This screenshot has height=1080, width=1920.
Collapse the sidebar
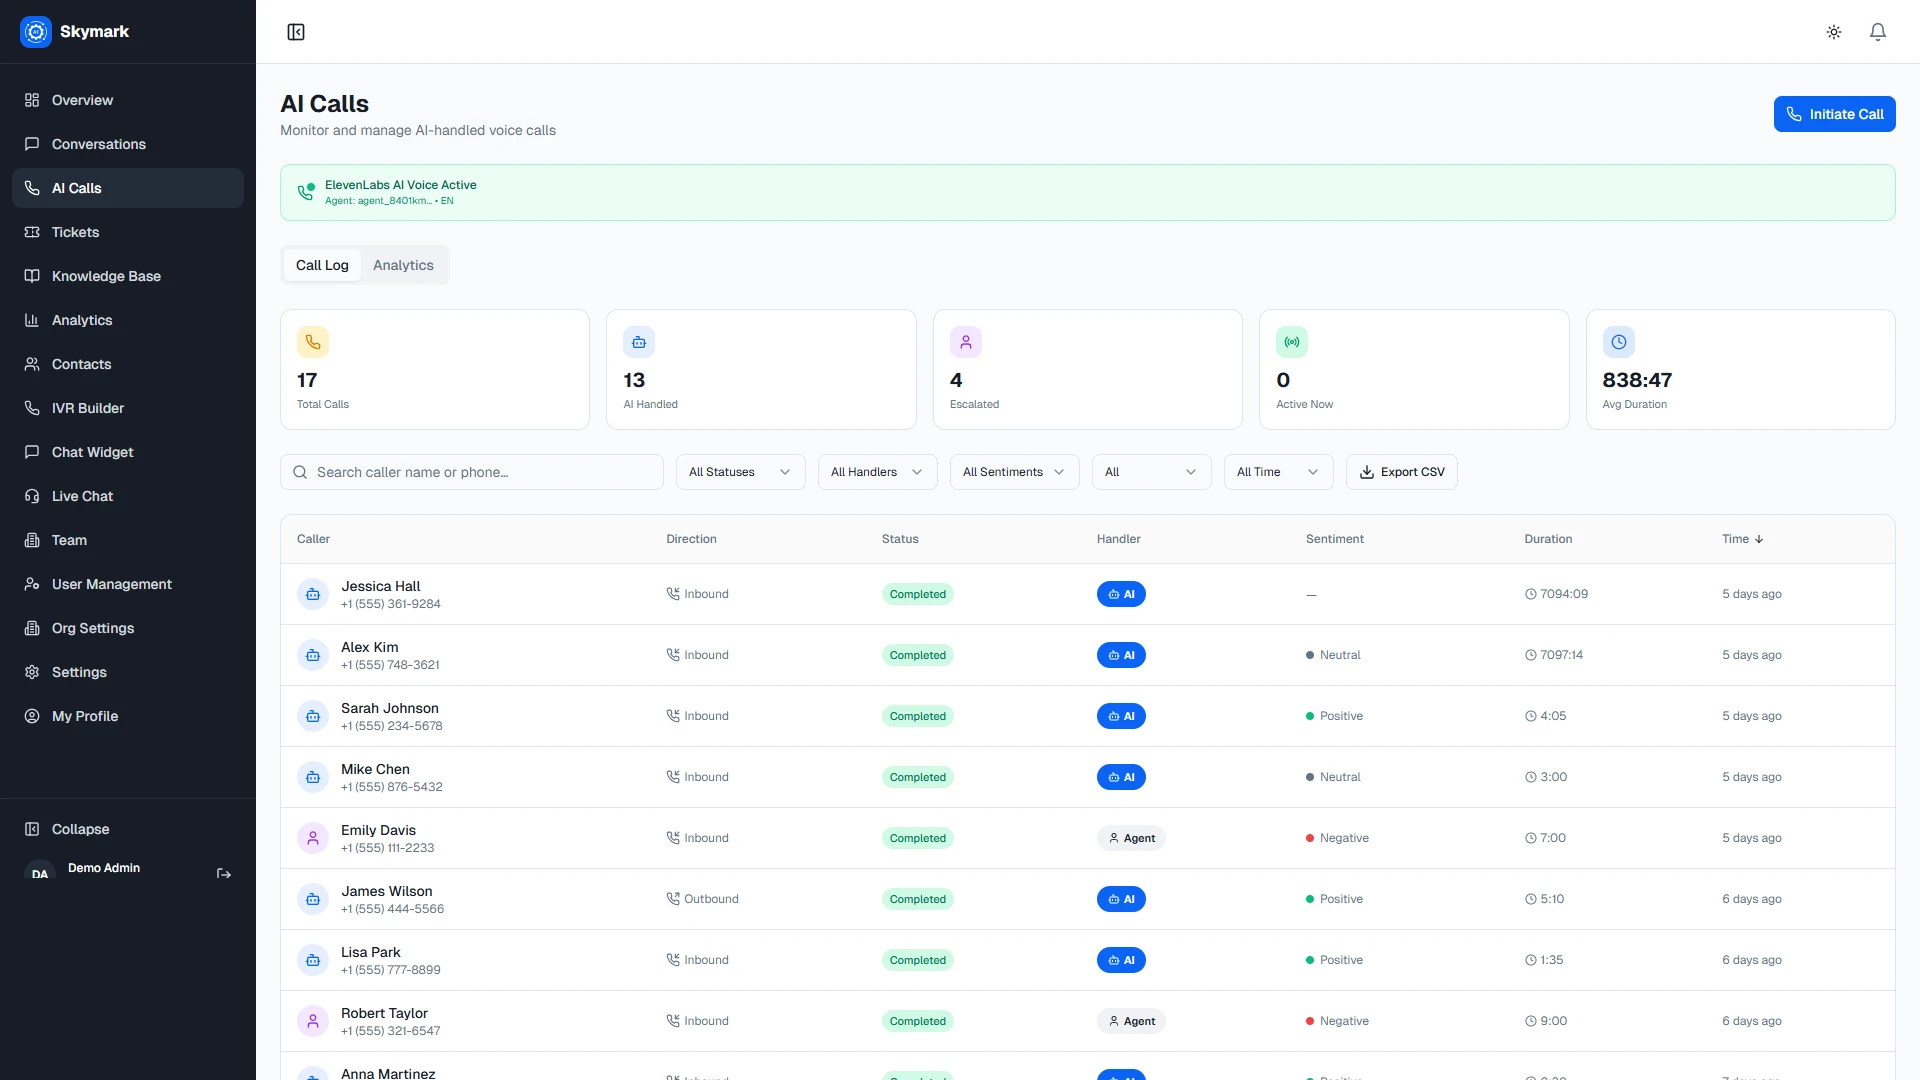(x=128, y=829)
